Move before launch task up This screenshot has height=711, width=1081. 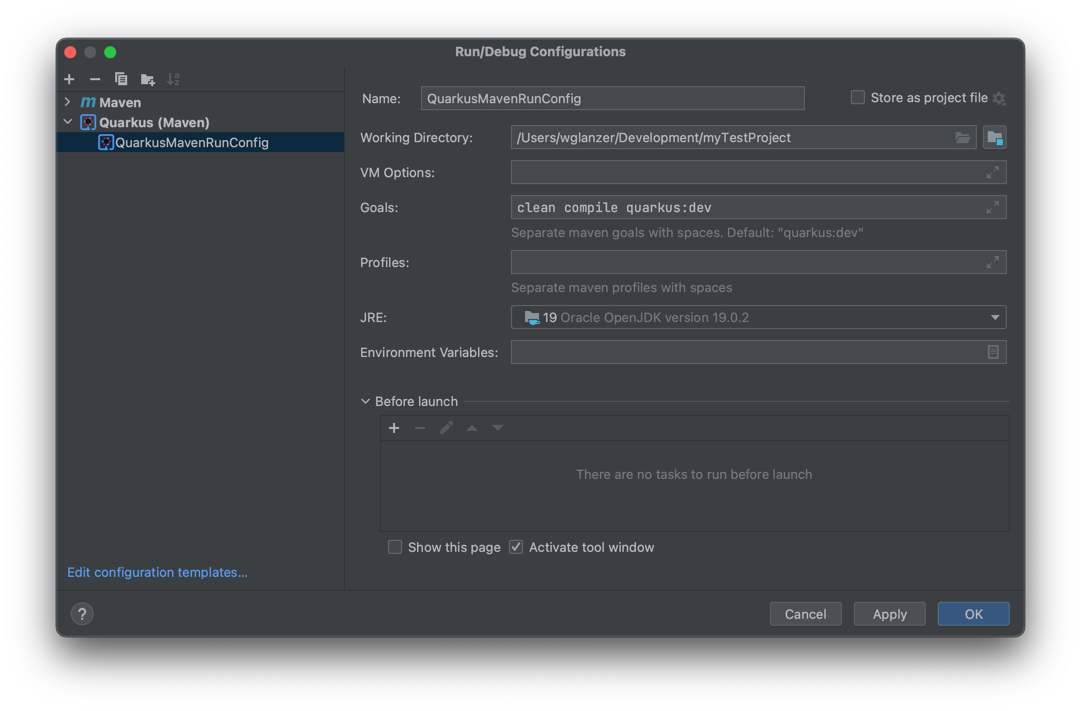472,428
